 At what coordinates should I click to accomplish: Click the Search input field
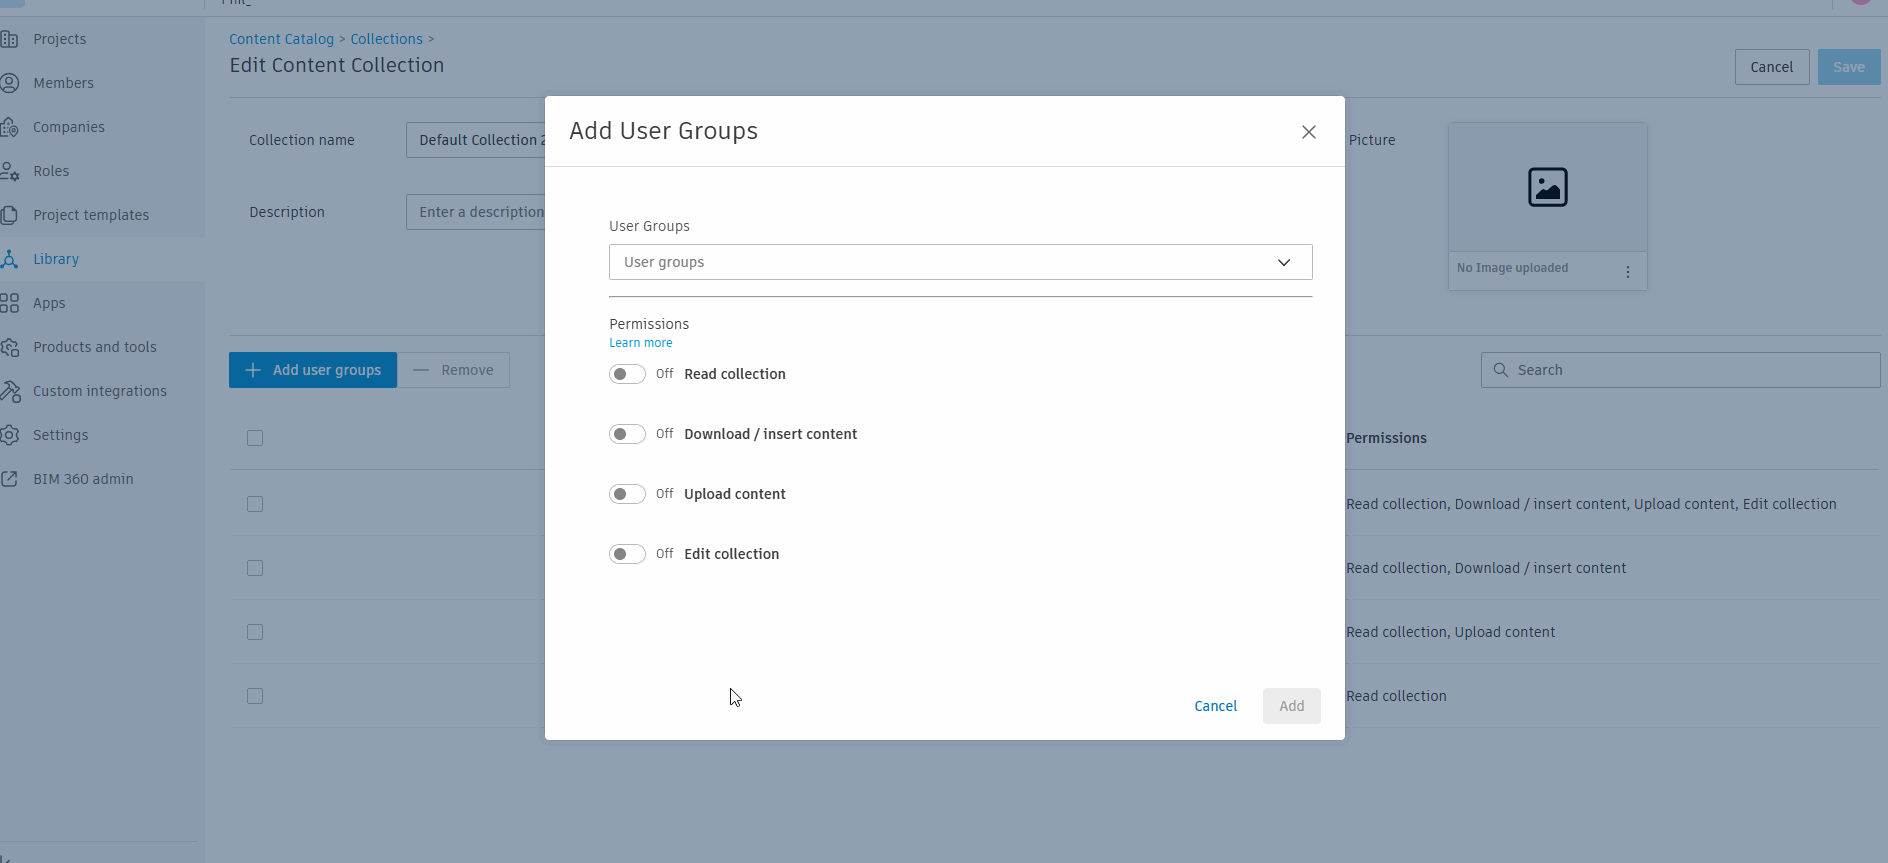pyautogui.click(x=1690, y=370)
